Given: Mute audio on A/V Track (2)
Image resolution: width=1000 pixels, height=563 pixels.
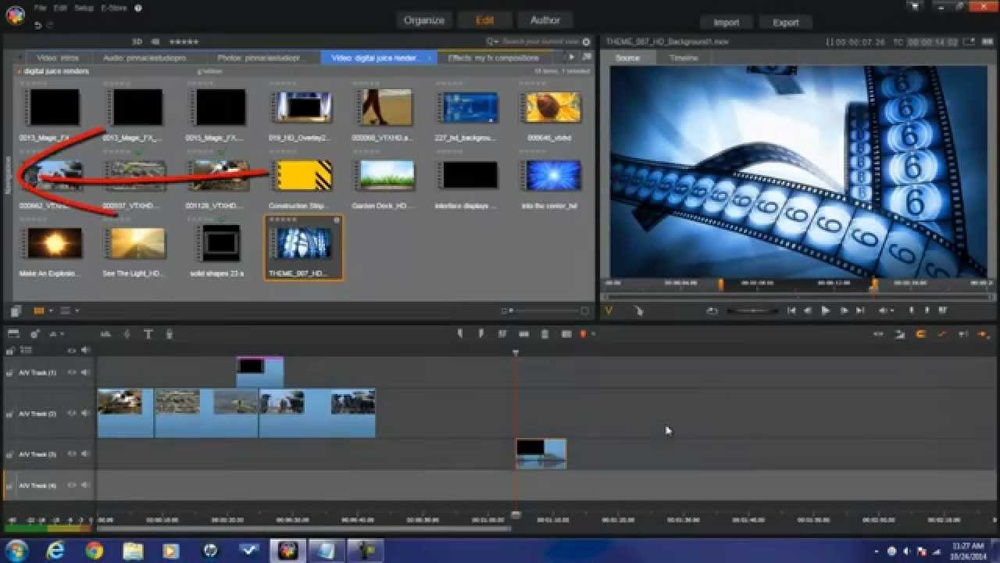Looking at the screenshot, I should [x=85, y=413].
